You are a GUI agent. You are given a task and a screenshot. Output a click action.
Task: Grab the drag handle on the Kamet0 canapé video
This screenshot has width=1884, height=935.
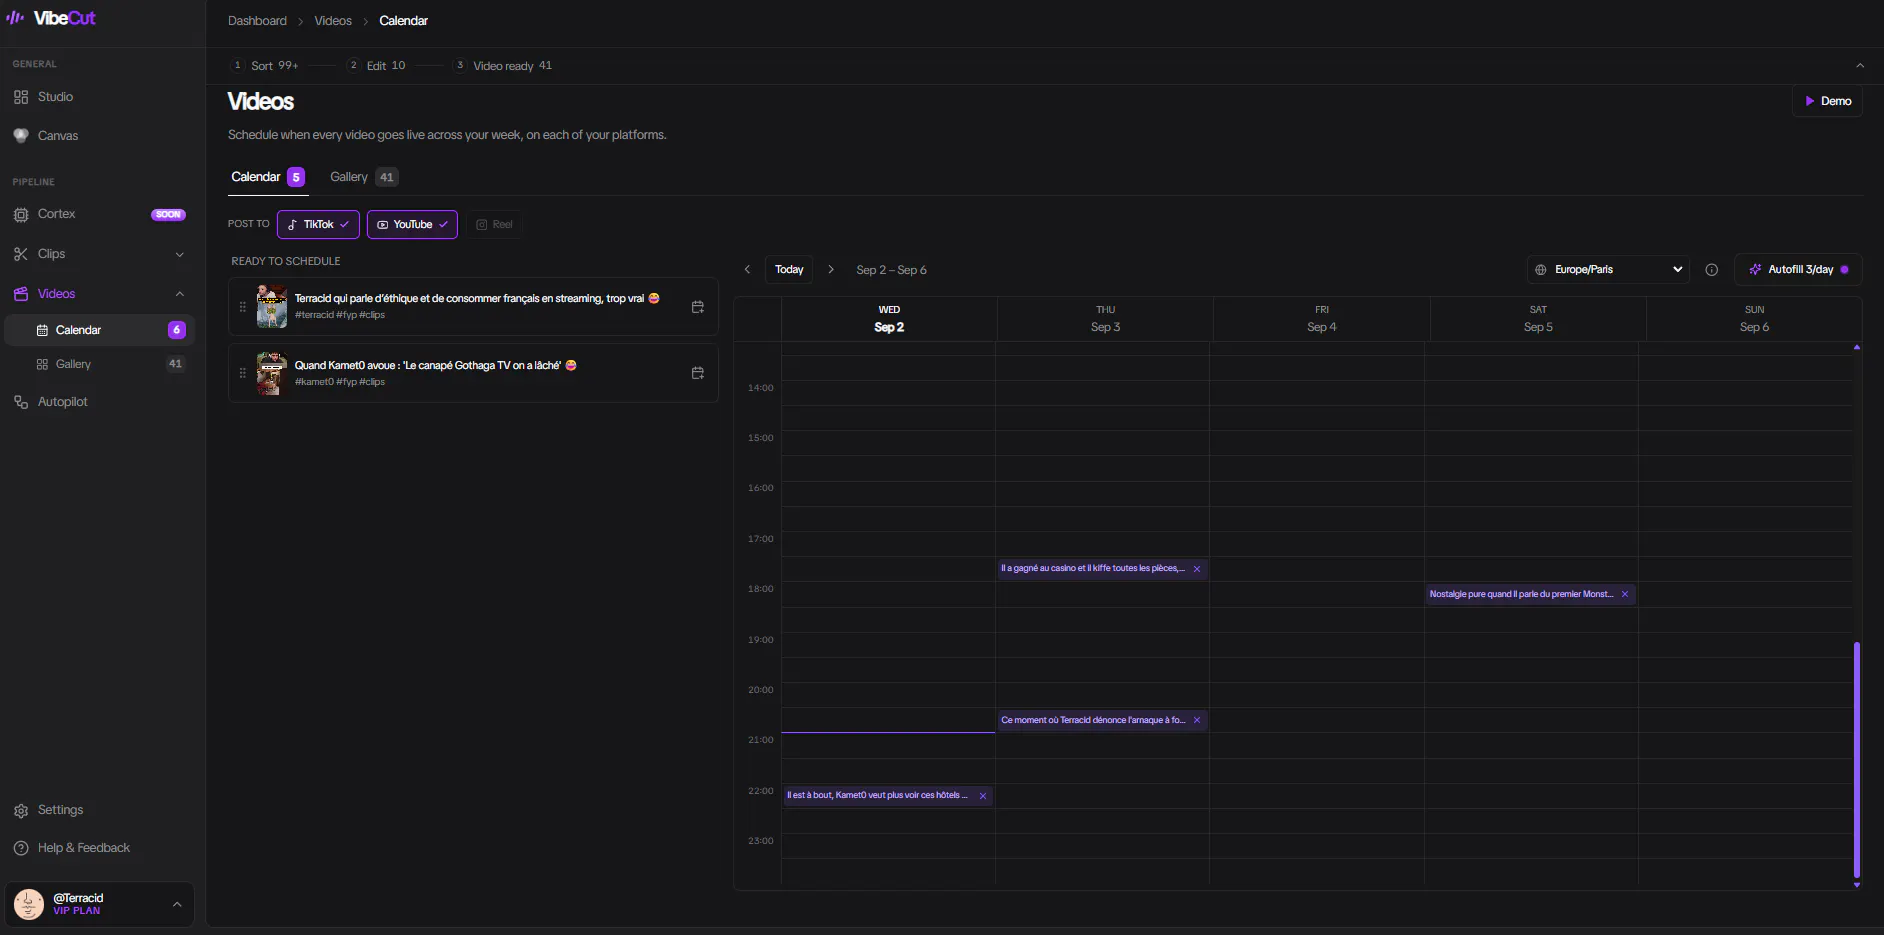242,373
